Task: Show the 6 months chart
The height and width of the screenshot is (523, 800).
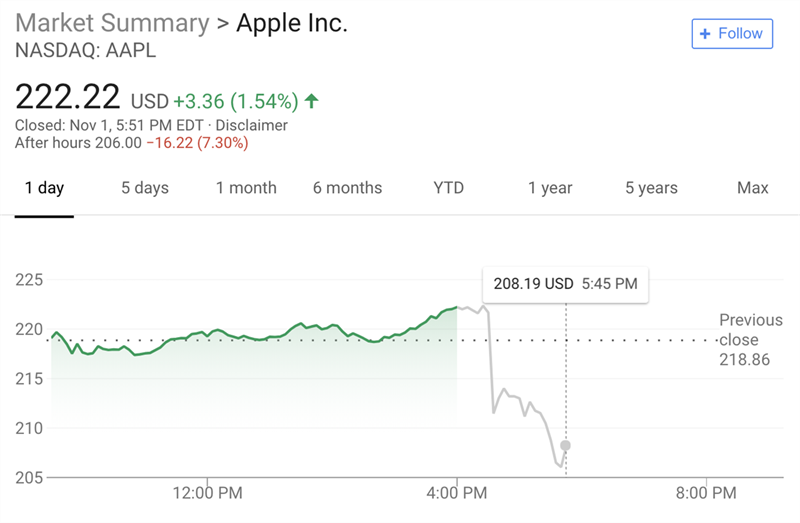Action: pyautogui.click(x=347, y=188)
